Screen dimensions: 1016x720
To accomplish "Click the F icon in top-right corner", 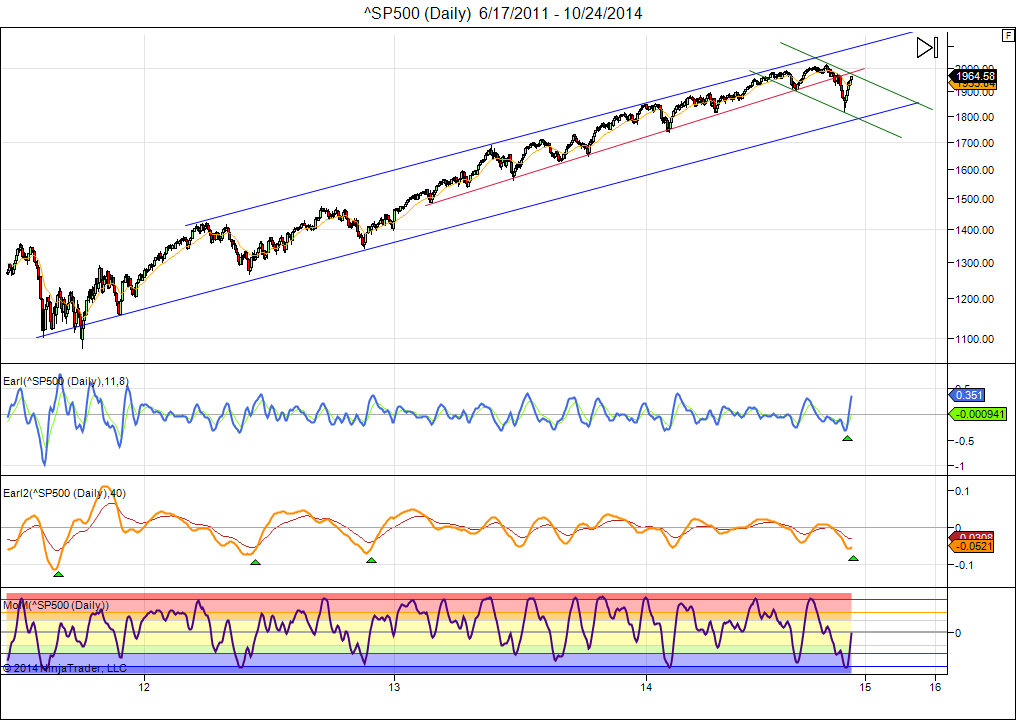I will 1007,35.
